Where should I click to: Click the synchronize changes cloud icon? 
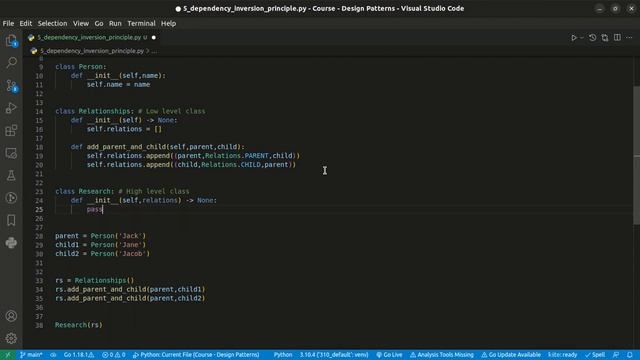coord(53,355)
